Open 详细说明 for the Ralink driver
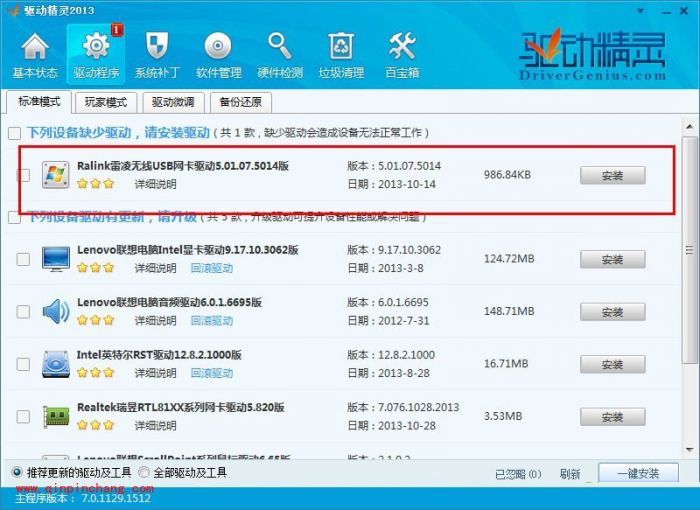Screen dimensions: 700x510 pos(155,184)
